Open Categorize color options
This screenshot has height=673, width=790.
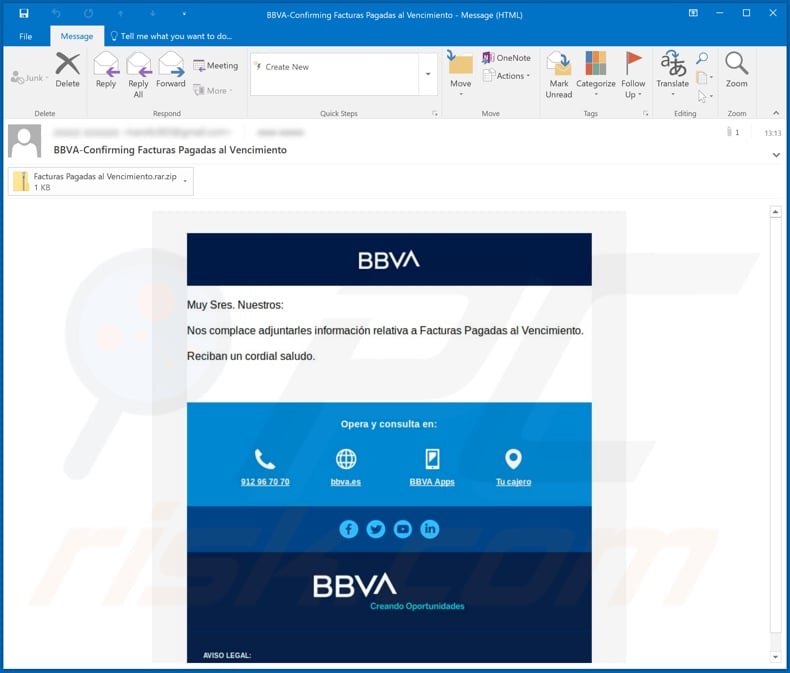click(596, 74)
